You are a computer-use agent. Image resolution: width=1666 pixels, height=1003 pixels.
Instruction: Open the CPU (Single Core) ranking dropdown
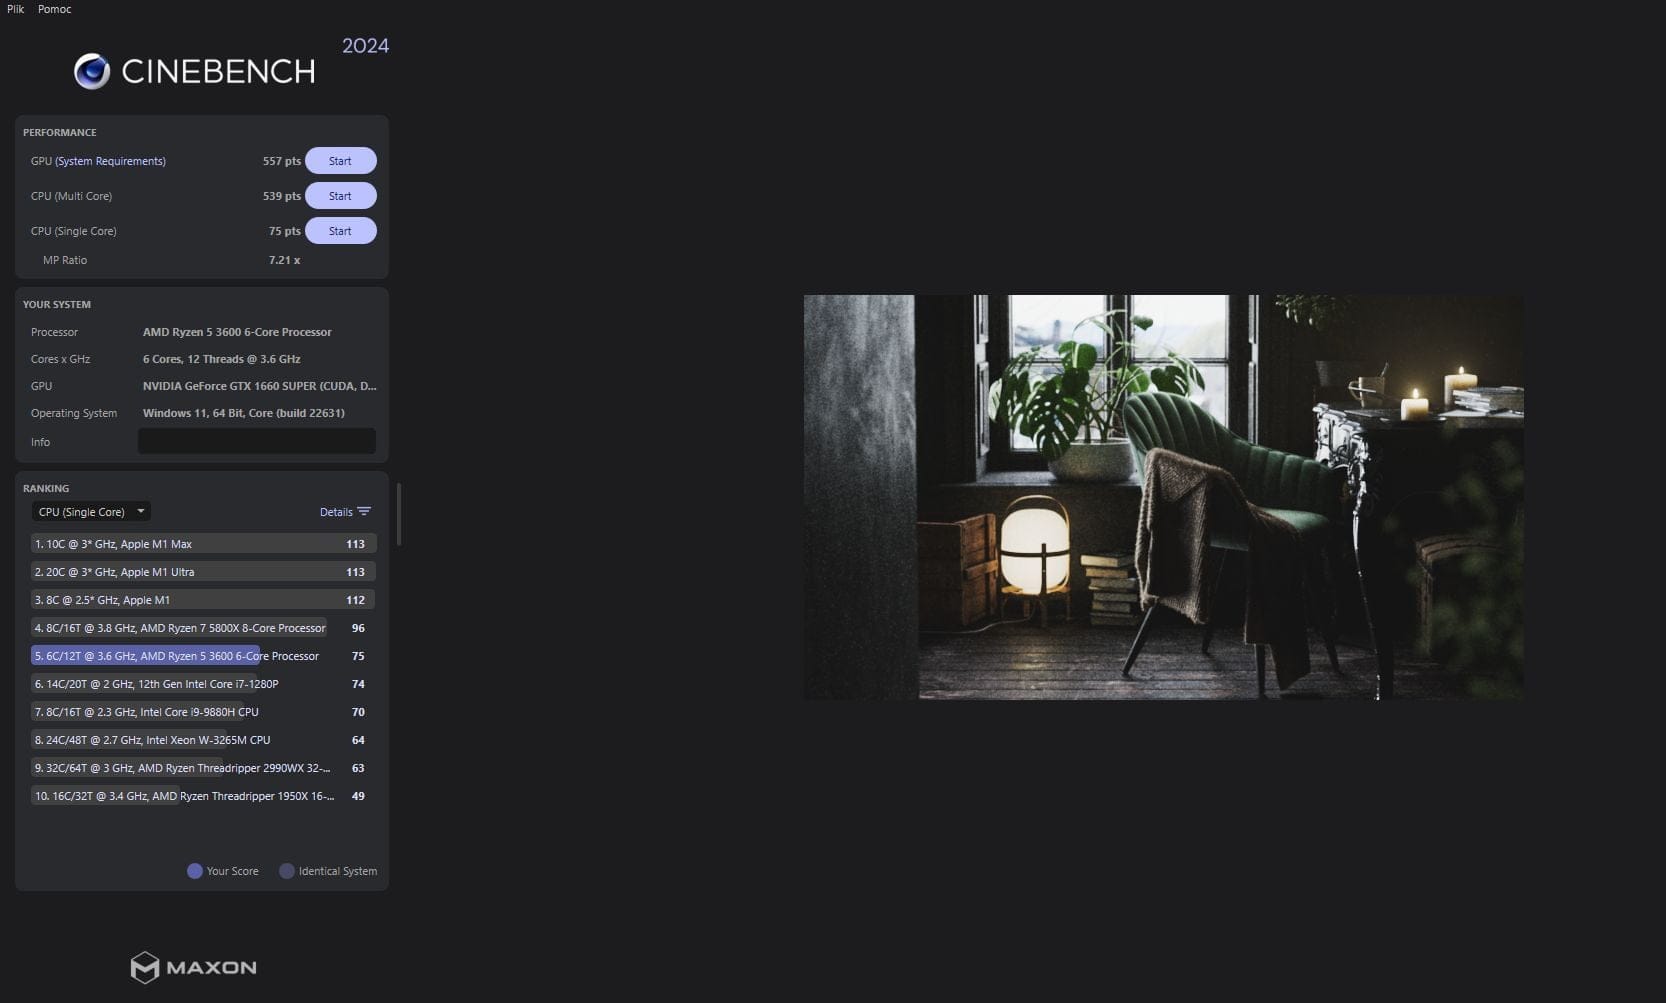[x=90, y=512]
